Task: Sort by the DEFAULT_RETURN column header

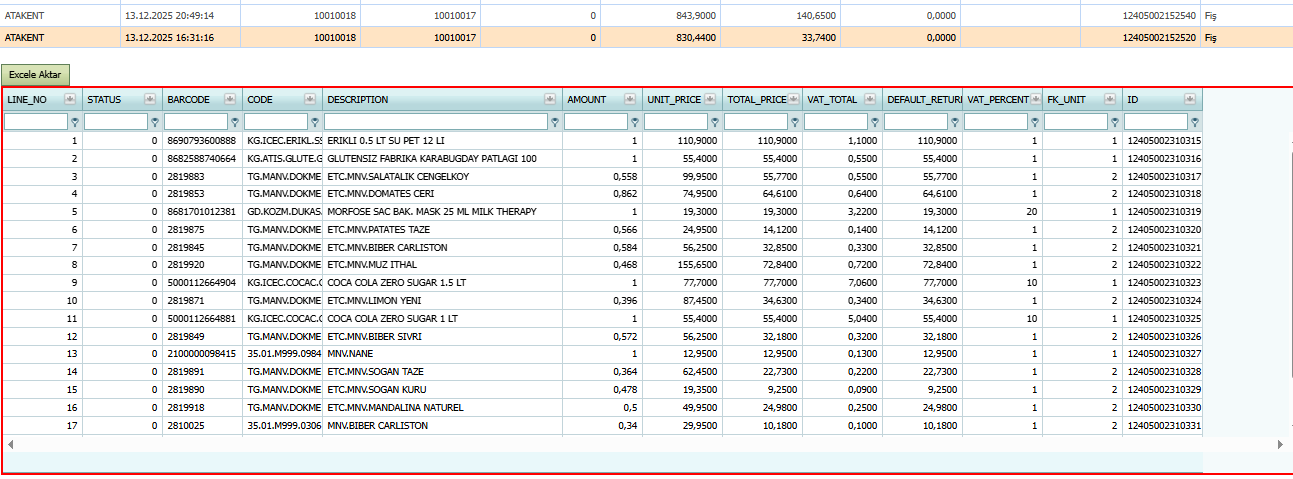Action: coord(923,100)
